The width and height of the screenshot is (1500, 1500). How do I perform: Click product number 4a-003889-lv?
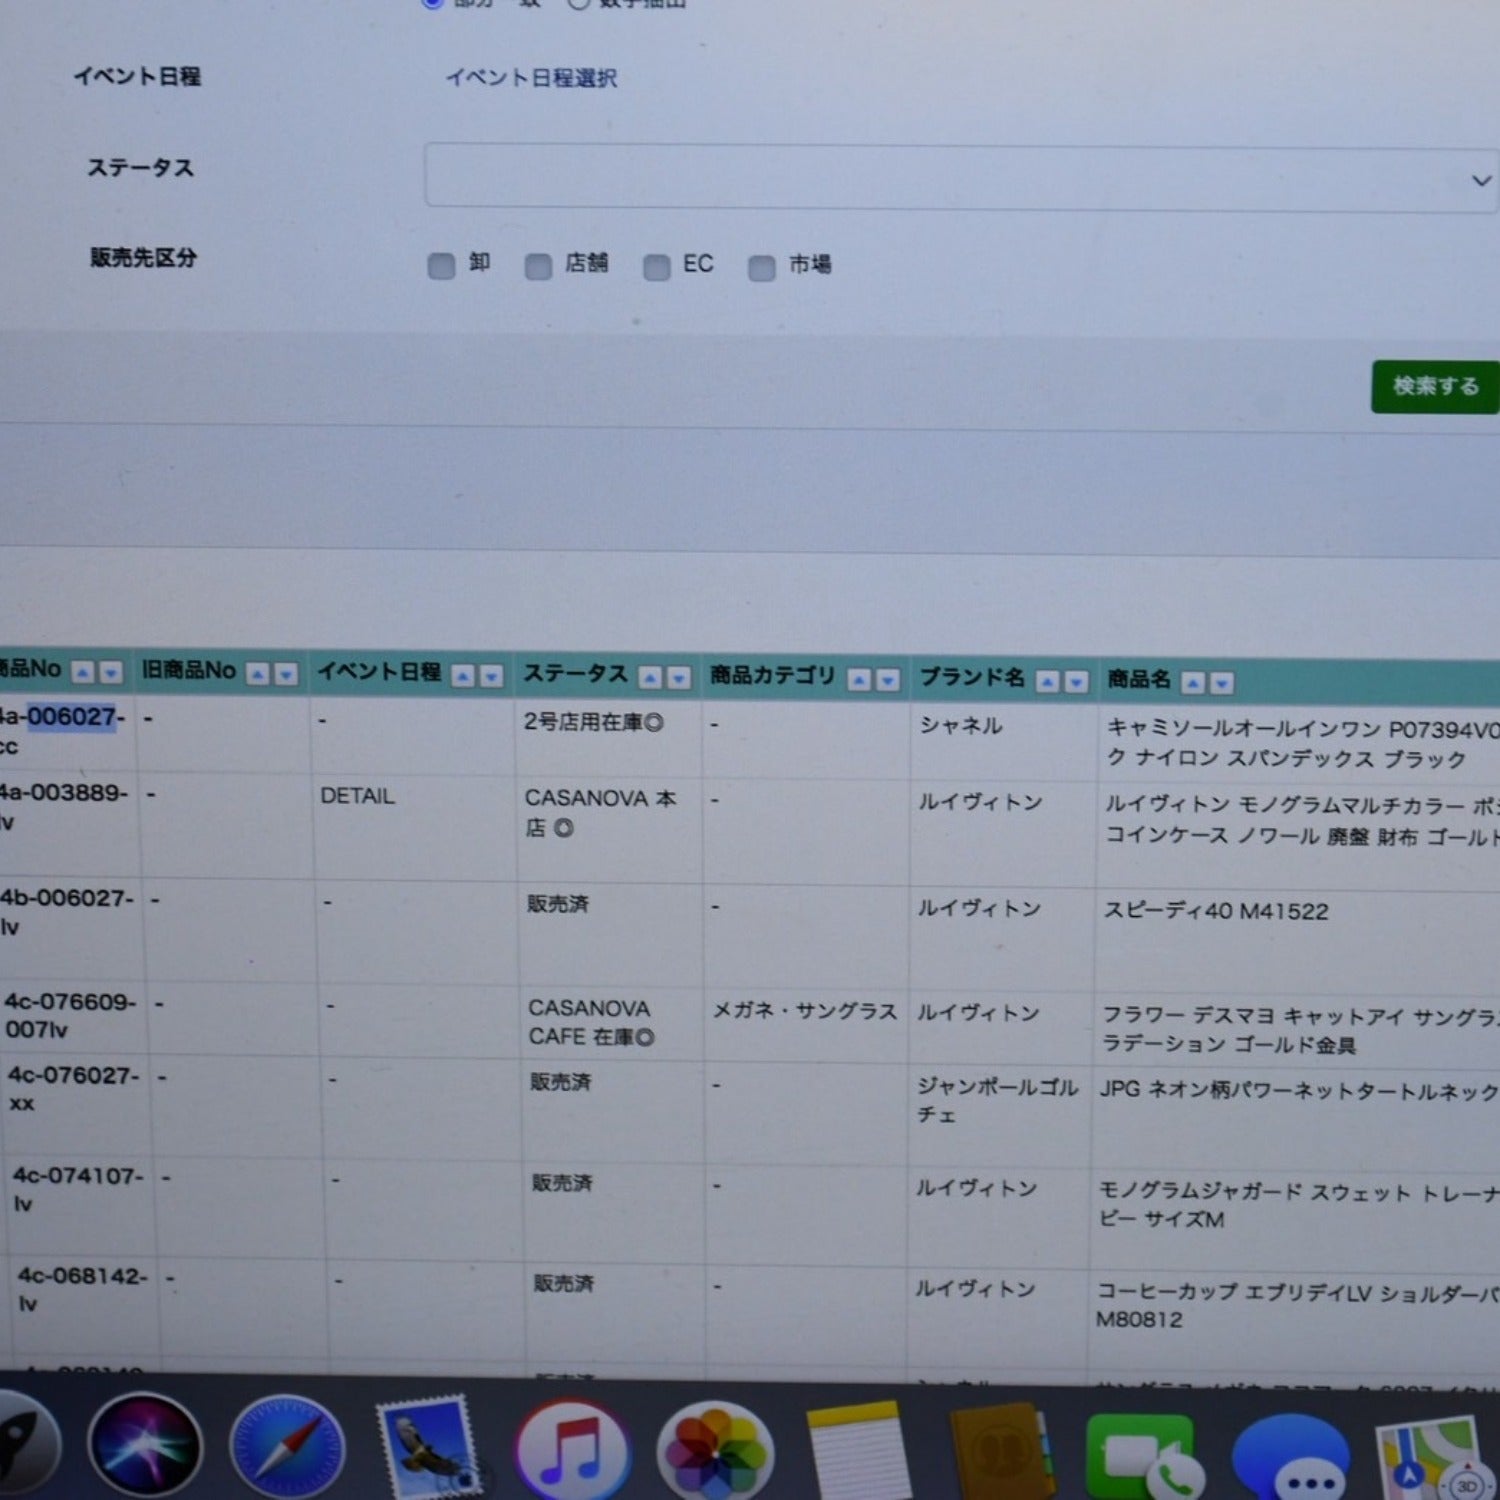tap(63, 807)
